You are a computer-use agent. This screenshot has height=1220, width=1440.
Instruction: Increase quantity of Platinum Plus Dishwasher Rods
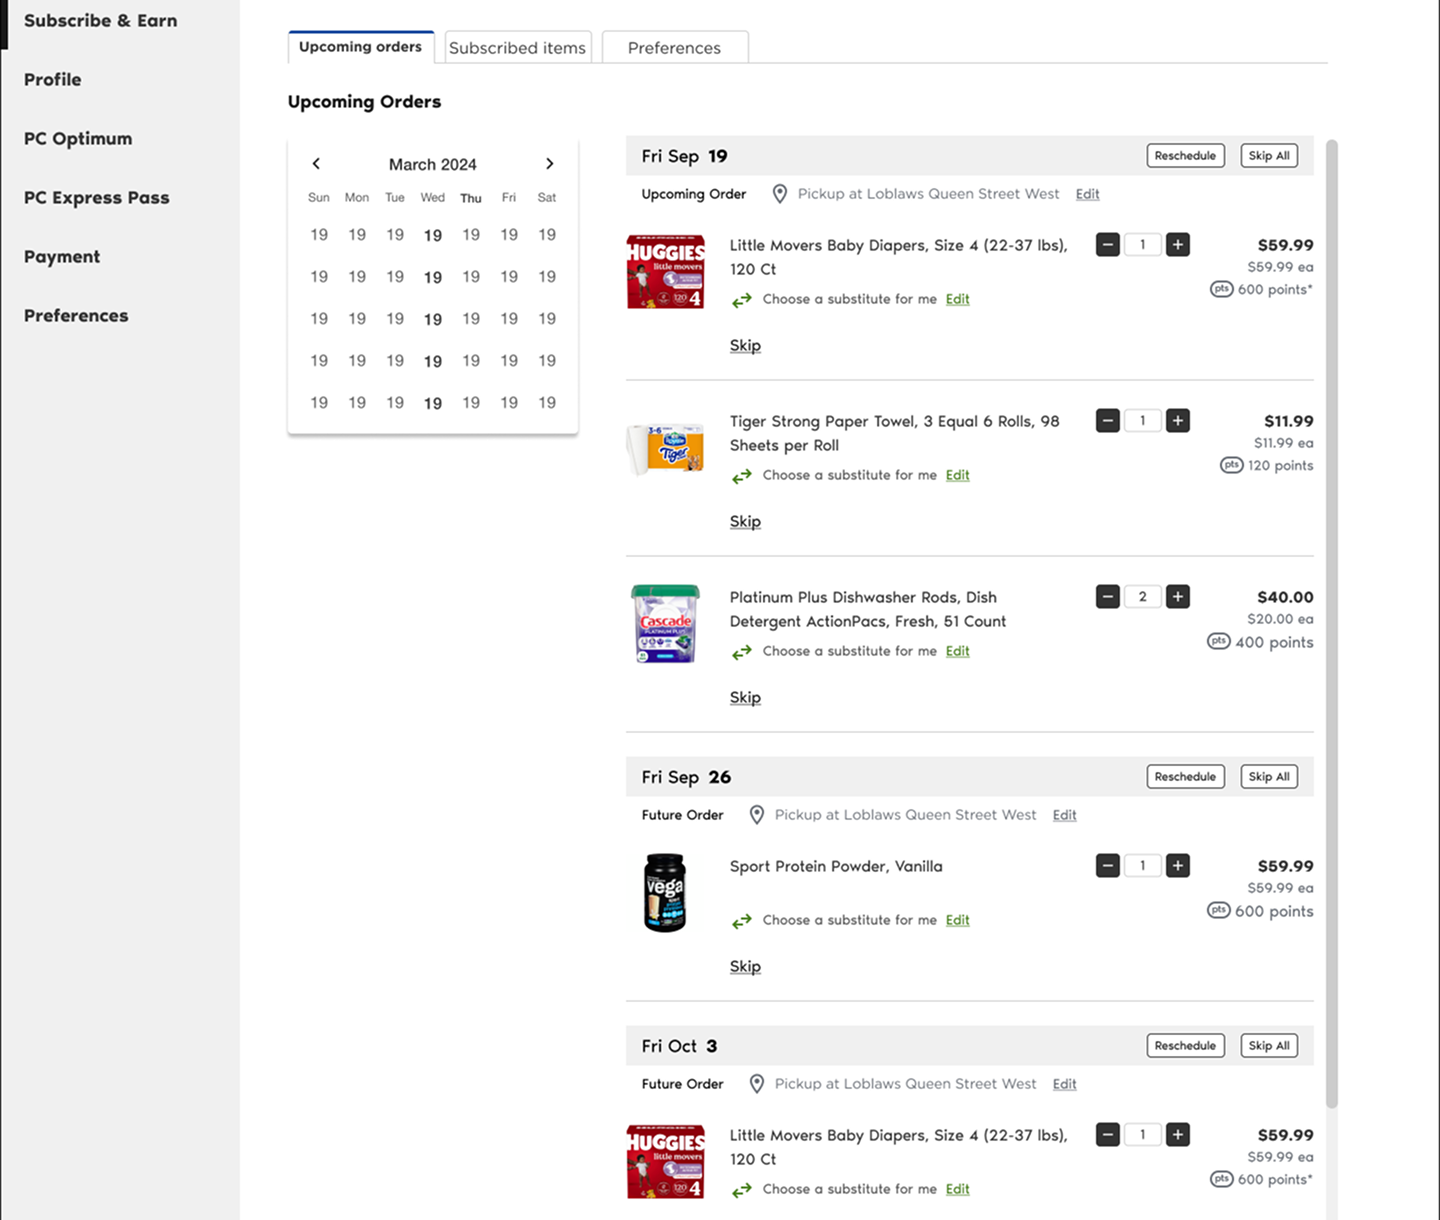click(1178, 597)
